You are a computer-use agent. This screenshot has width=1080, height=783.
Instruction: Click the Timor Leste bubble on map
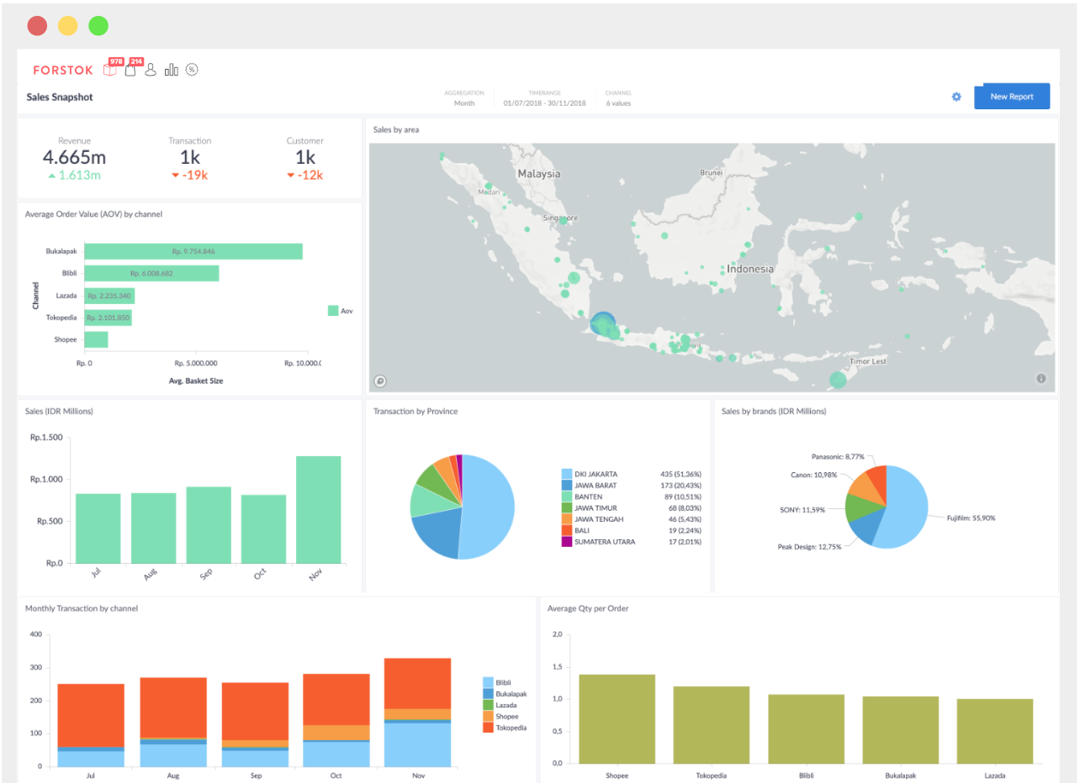pos(838,379)
